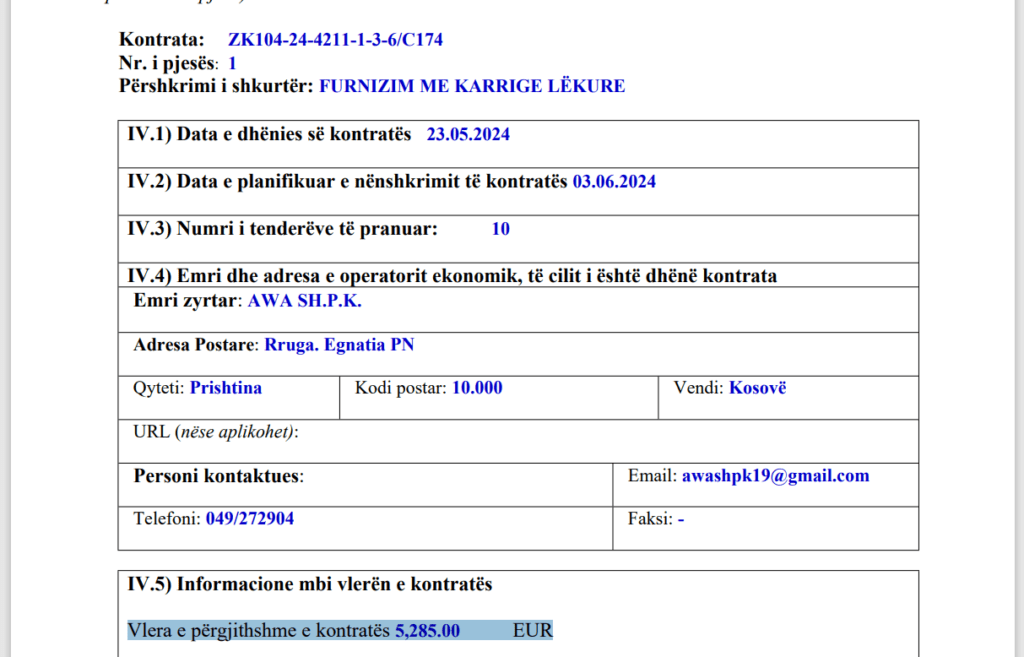Click the official name AWA SH.P.K.
Viewport: 1024px width, 657px height.
point(304,300)
